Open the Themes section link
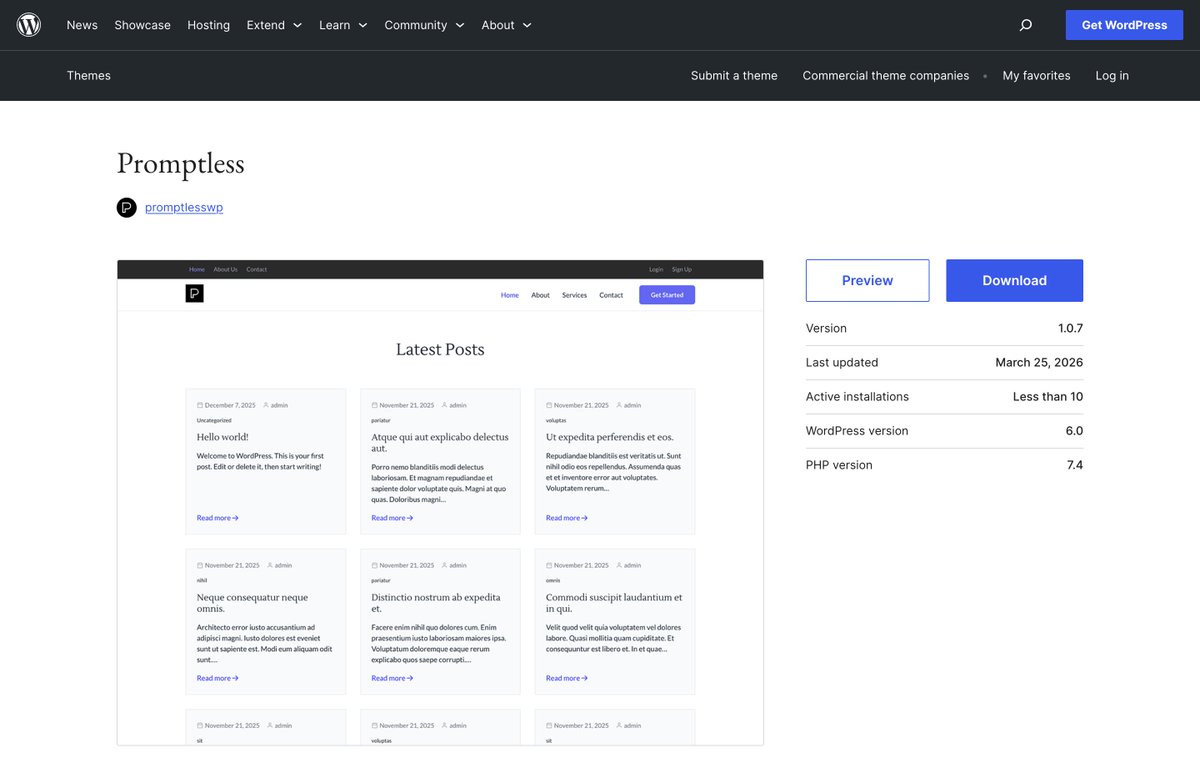The image size is (1200, 783). [89, 76]
